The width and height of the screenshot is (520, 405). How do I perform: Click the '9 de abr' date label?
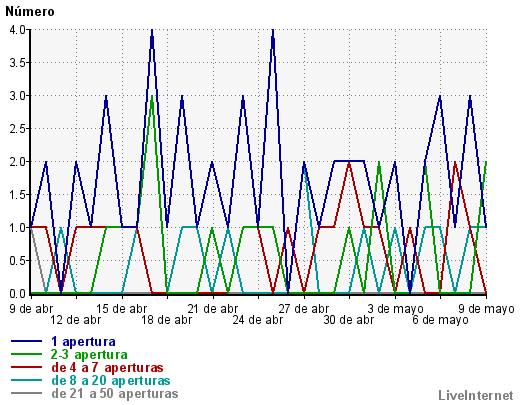(31, 309)
